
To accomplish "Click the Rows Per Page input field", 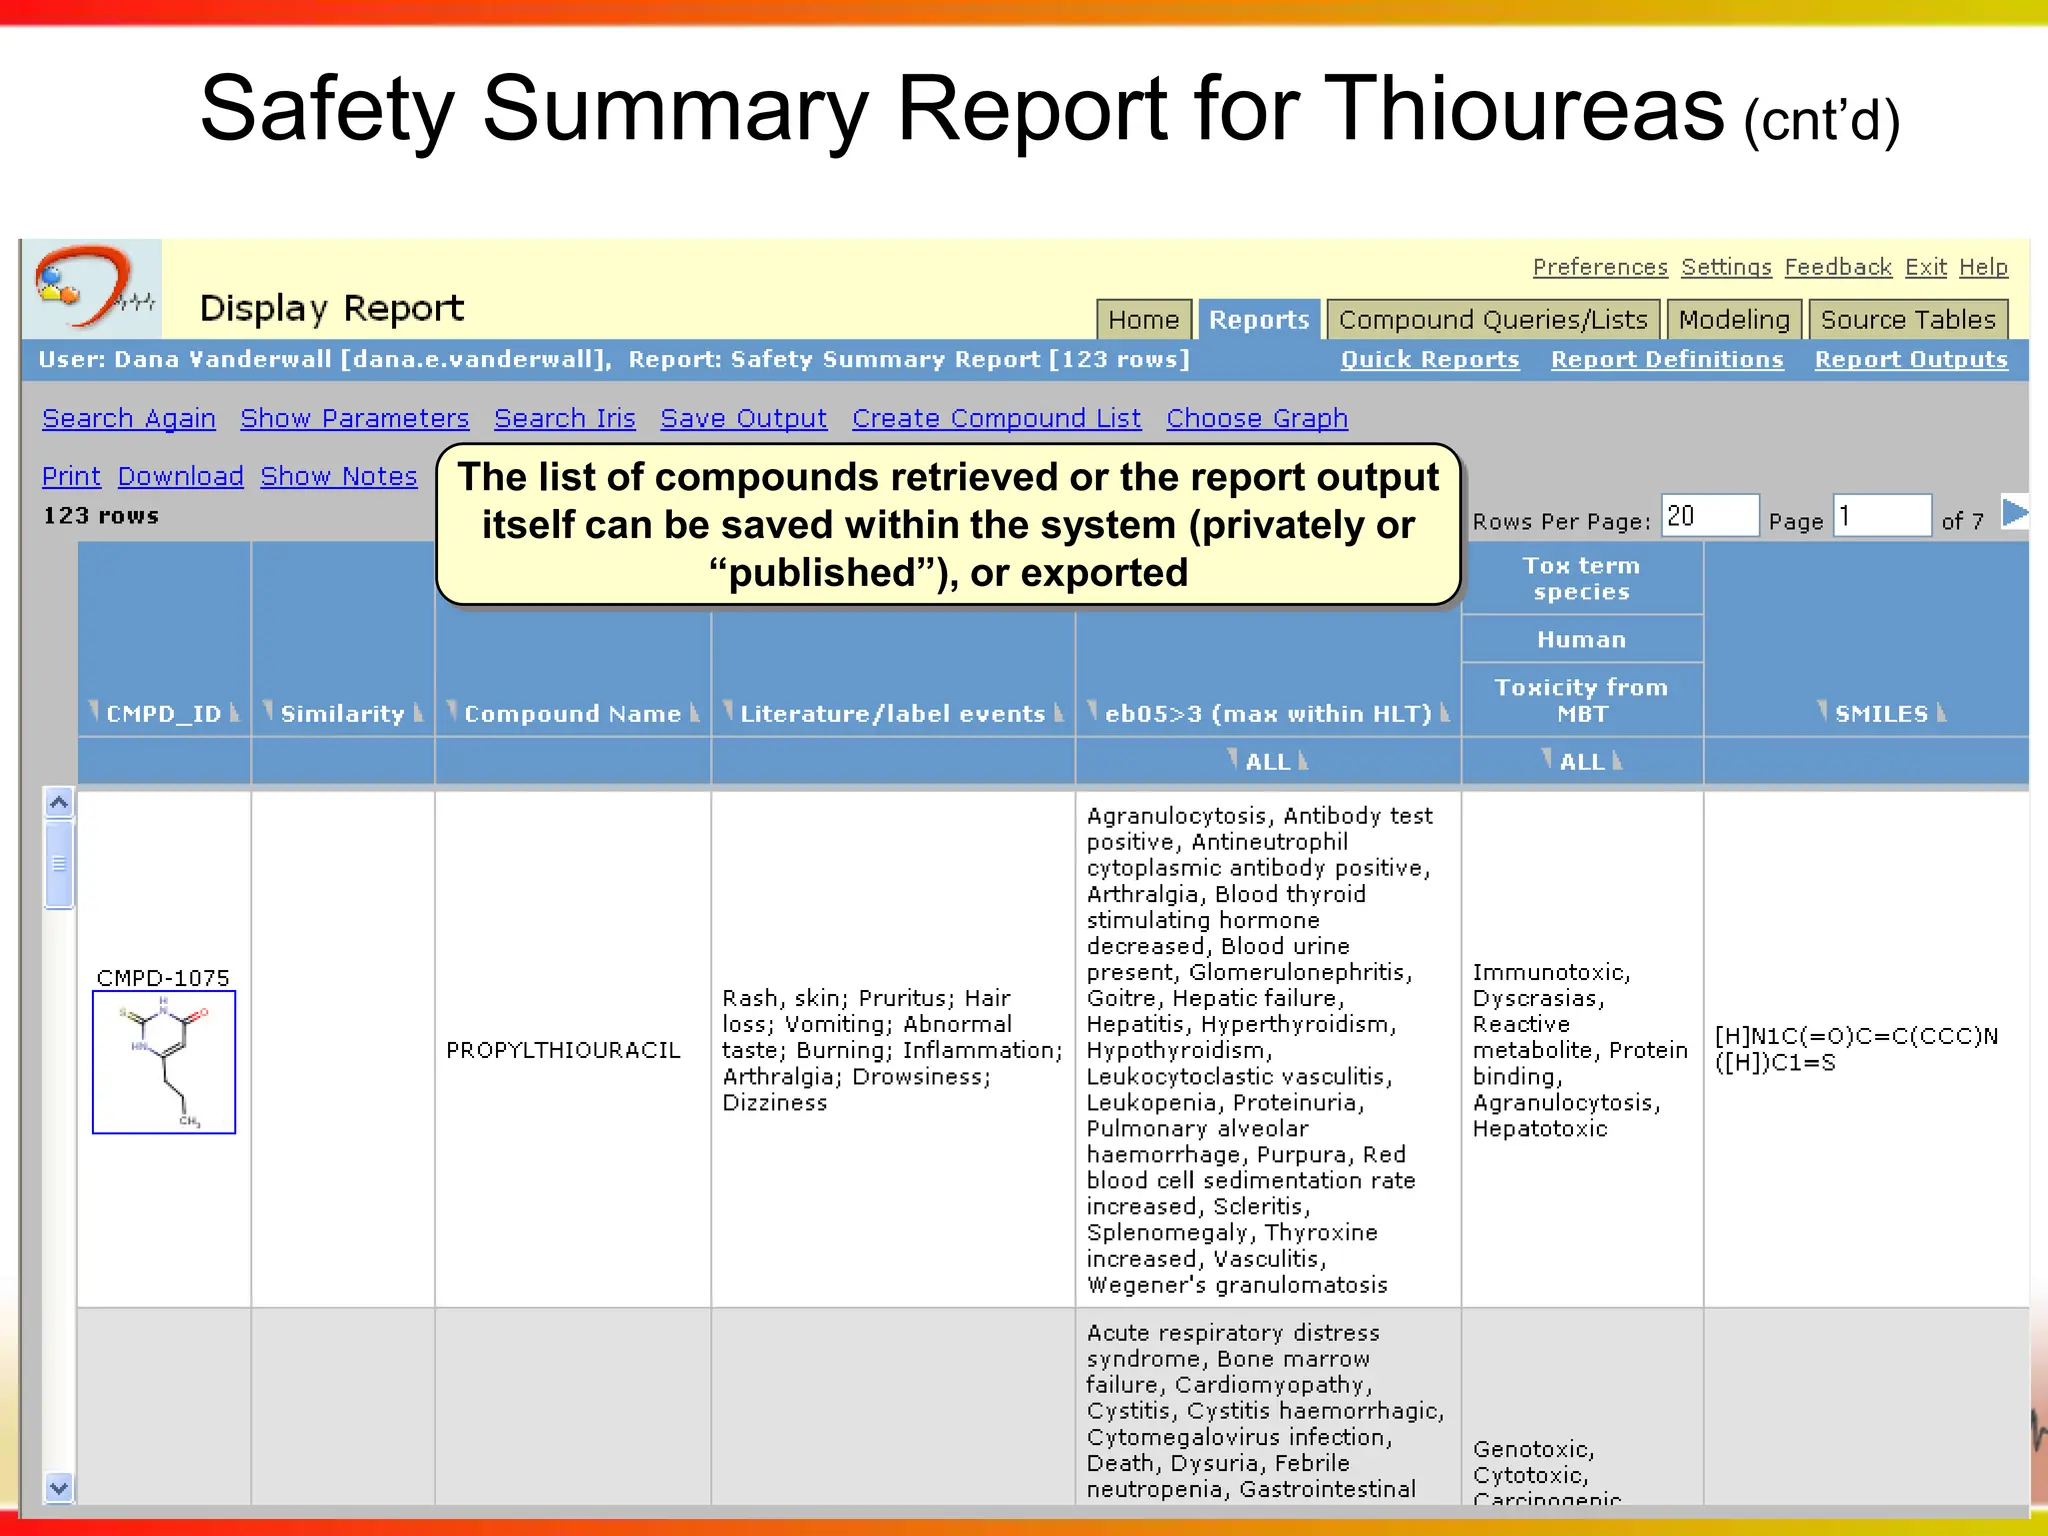I will click(x=1710, y=516).
